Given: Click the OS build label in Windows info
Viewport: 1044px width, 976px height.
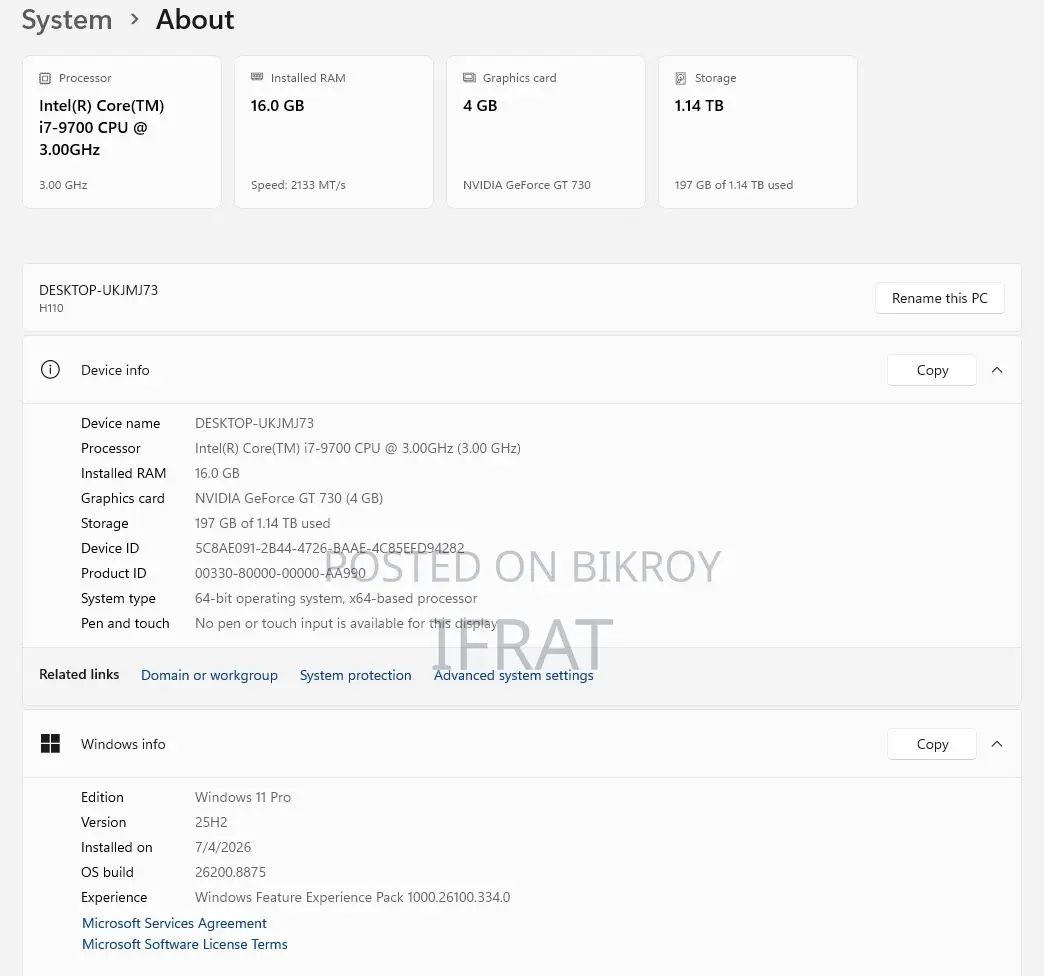Looking at the screenshot, I should [x=107, y=872].
